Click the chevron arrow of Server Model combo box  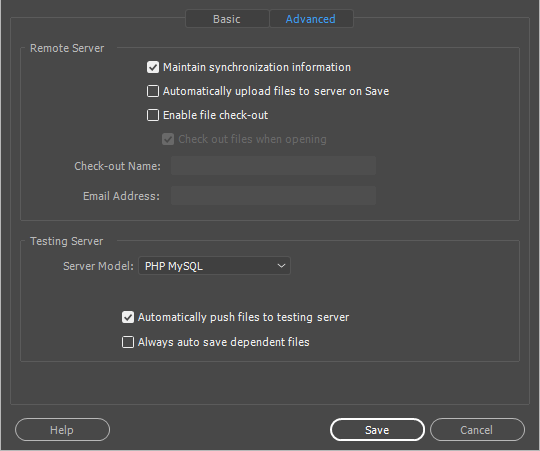(x=281, y=266)
